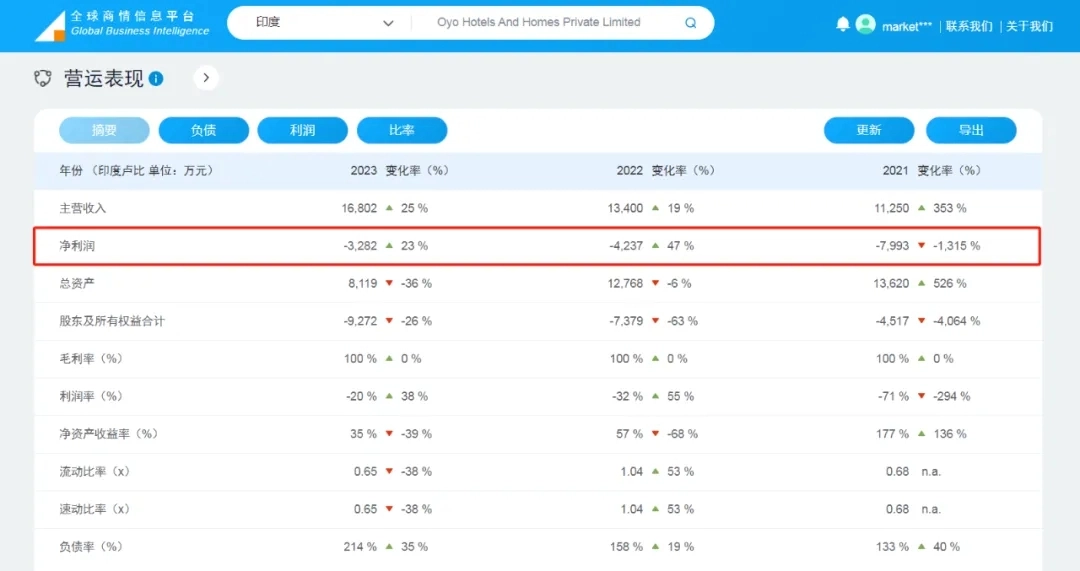The image size is (1080, 571).
Task: Click the user avatar icon
Action: tap(866, 25)
